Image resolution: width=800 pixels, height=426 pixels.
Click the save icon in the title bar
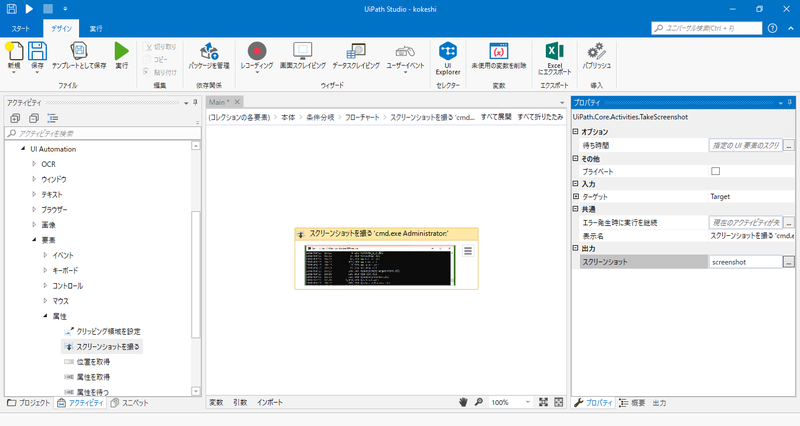tap(11, 9)
